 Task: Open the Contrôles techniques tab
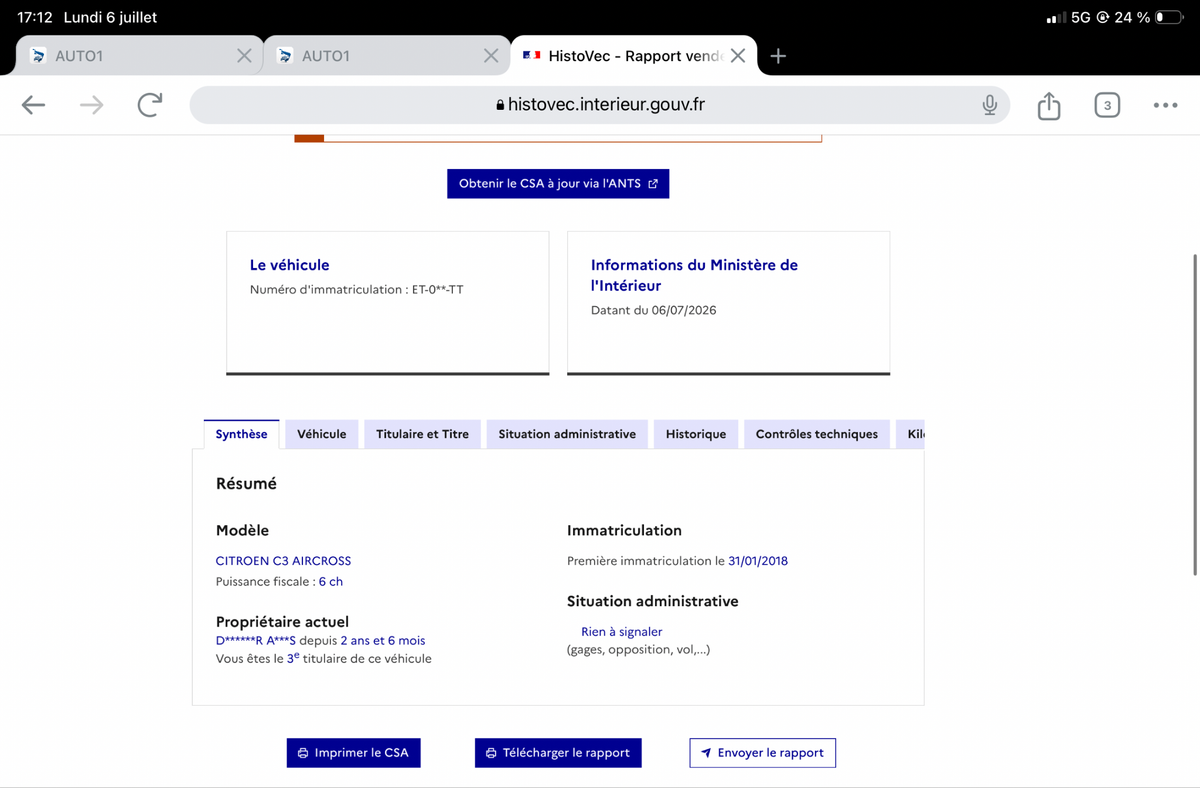click(817, 434)
